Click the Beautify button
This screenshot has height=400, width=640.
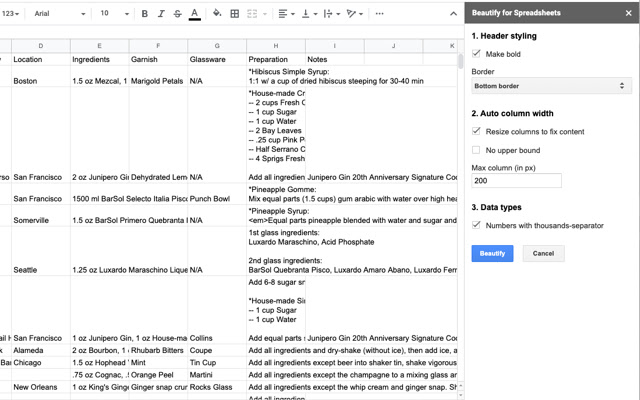pyautogui.click(x=492, y=253)
